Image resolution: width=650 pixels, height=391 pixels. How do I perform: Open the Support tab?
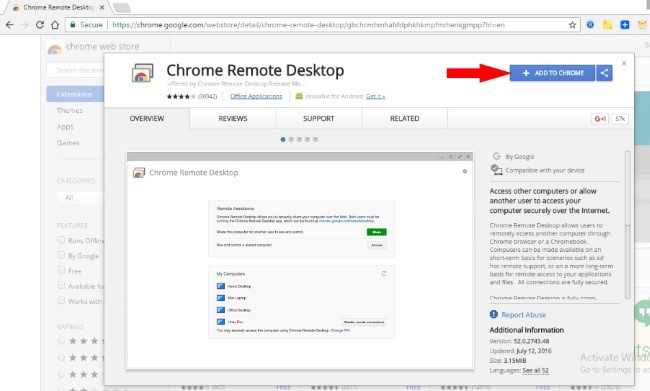(318, 119)
